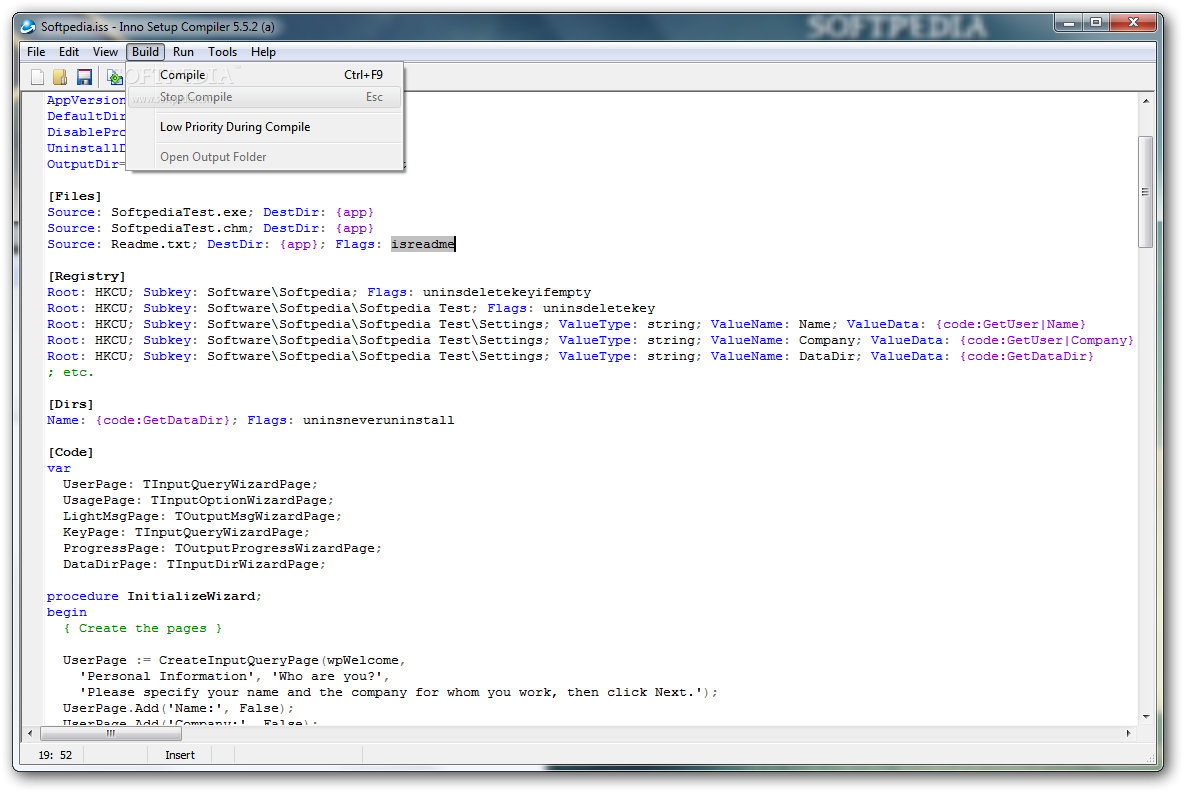The width and height of the screenshot is (1184, 792).
Task: Click the horizontal scrollbar left arrow
Action: [x=30, y=733]
